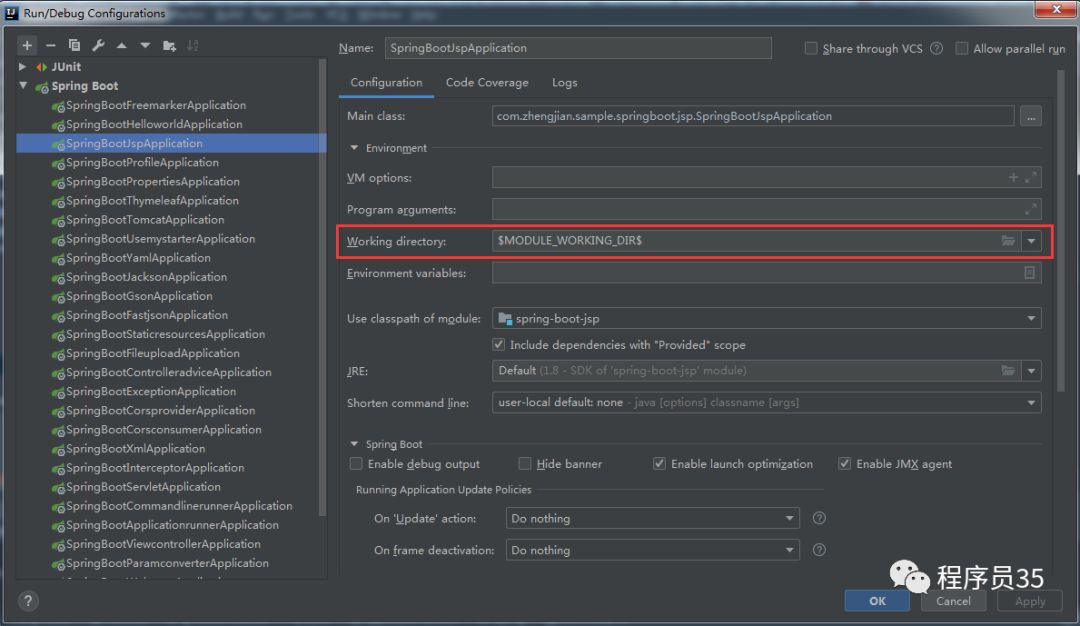Move configuration down with arrow icon
Viewport: 1080px width, 626px height.
click(145, 45)
